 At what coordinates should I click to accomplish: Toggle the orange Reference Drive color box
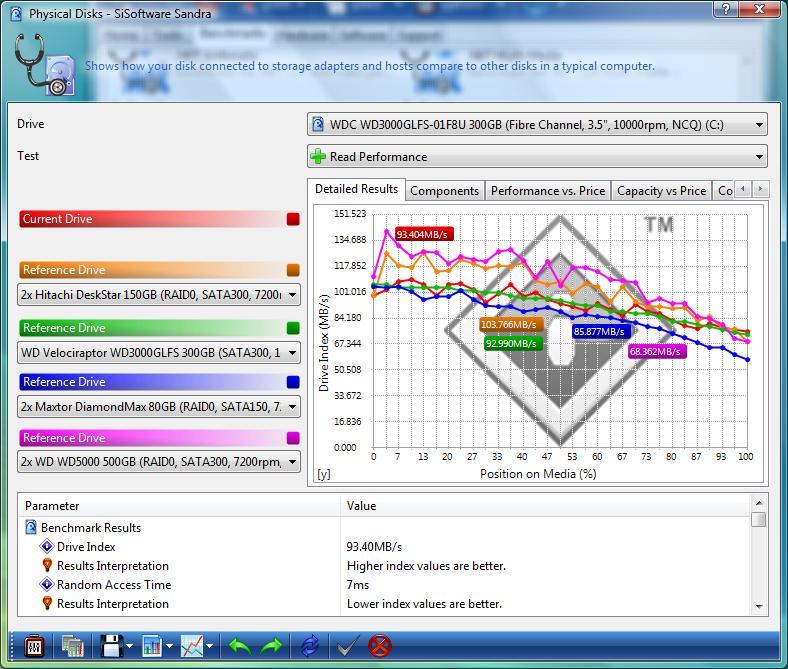click(x=293, y=270)
